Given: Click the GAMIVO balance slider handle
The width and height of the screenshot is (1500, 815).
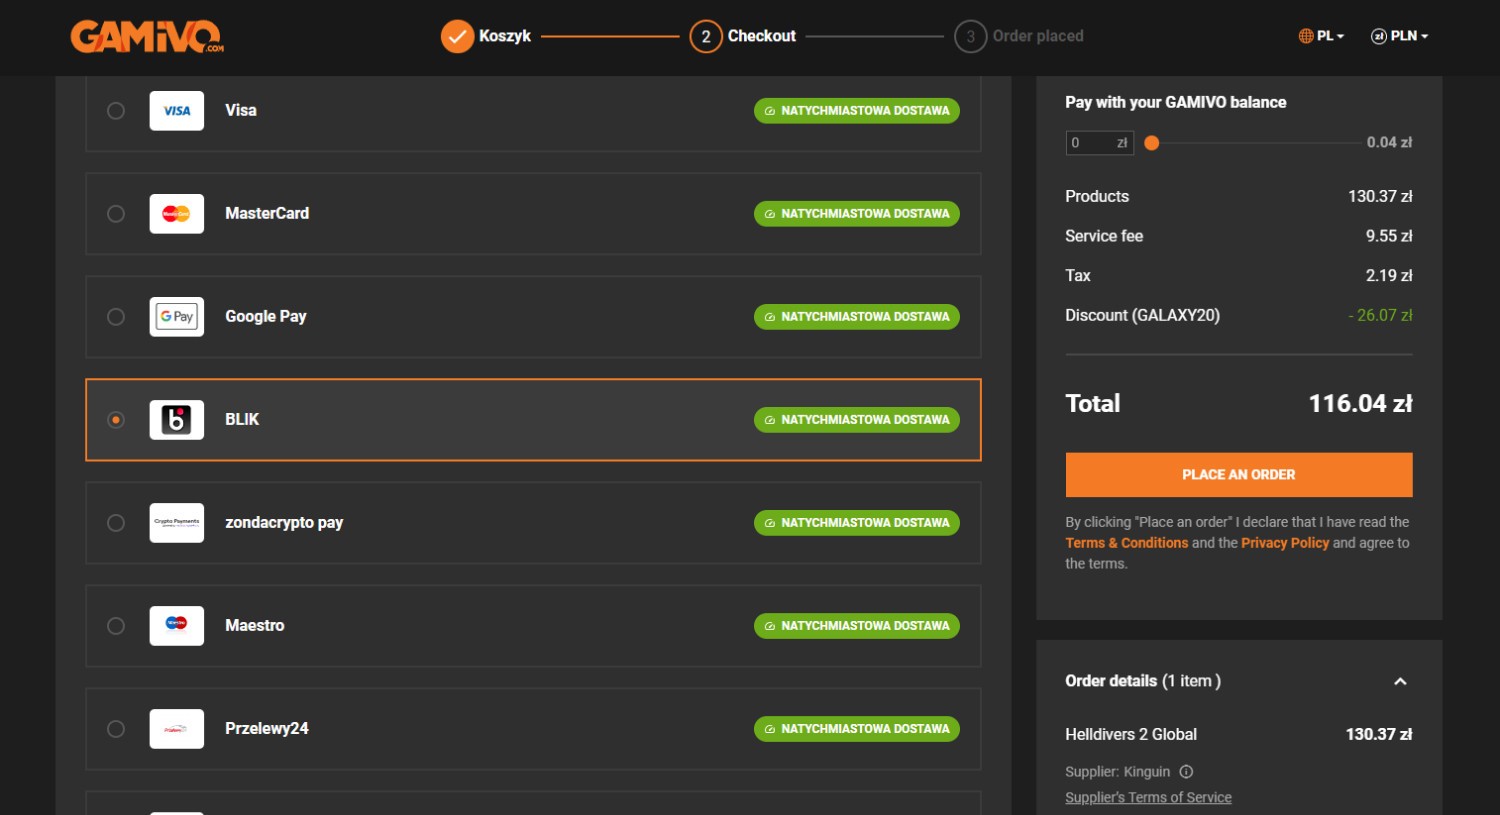Looking at the screenshot, I should pos(1152,143).
